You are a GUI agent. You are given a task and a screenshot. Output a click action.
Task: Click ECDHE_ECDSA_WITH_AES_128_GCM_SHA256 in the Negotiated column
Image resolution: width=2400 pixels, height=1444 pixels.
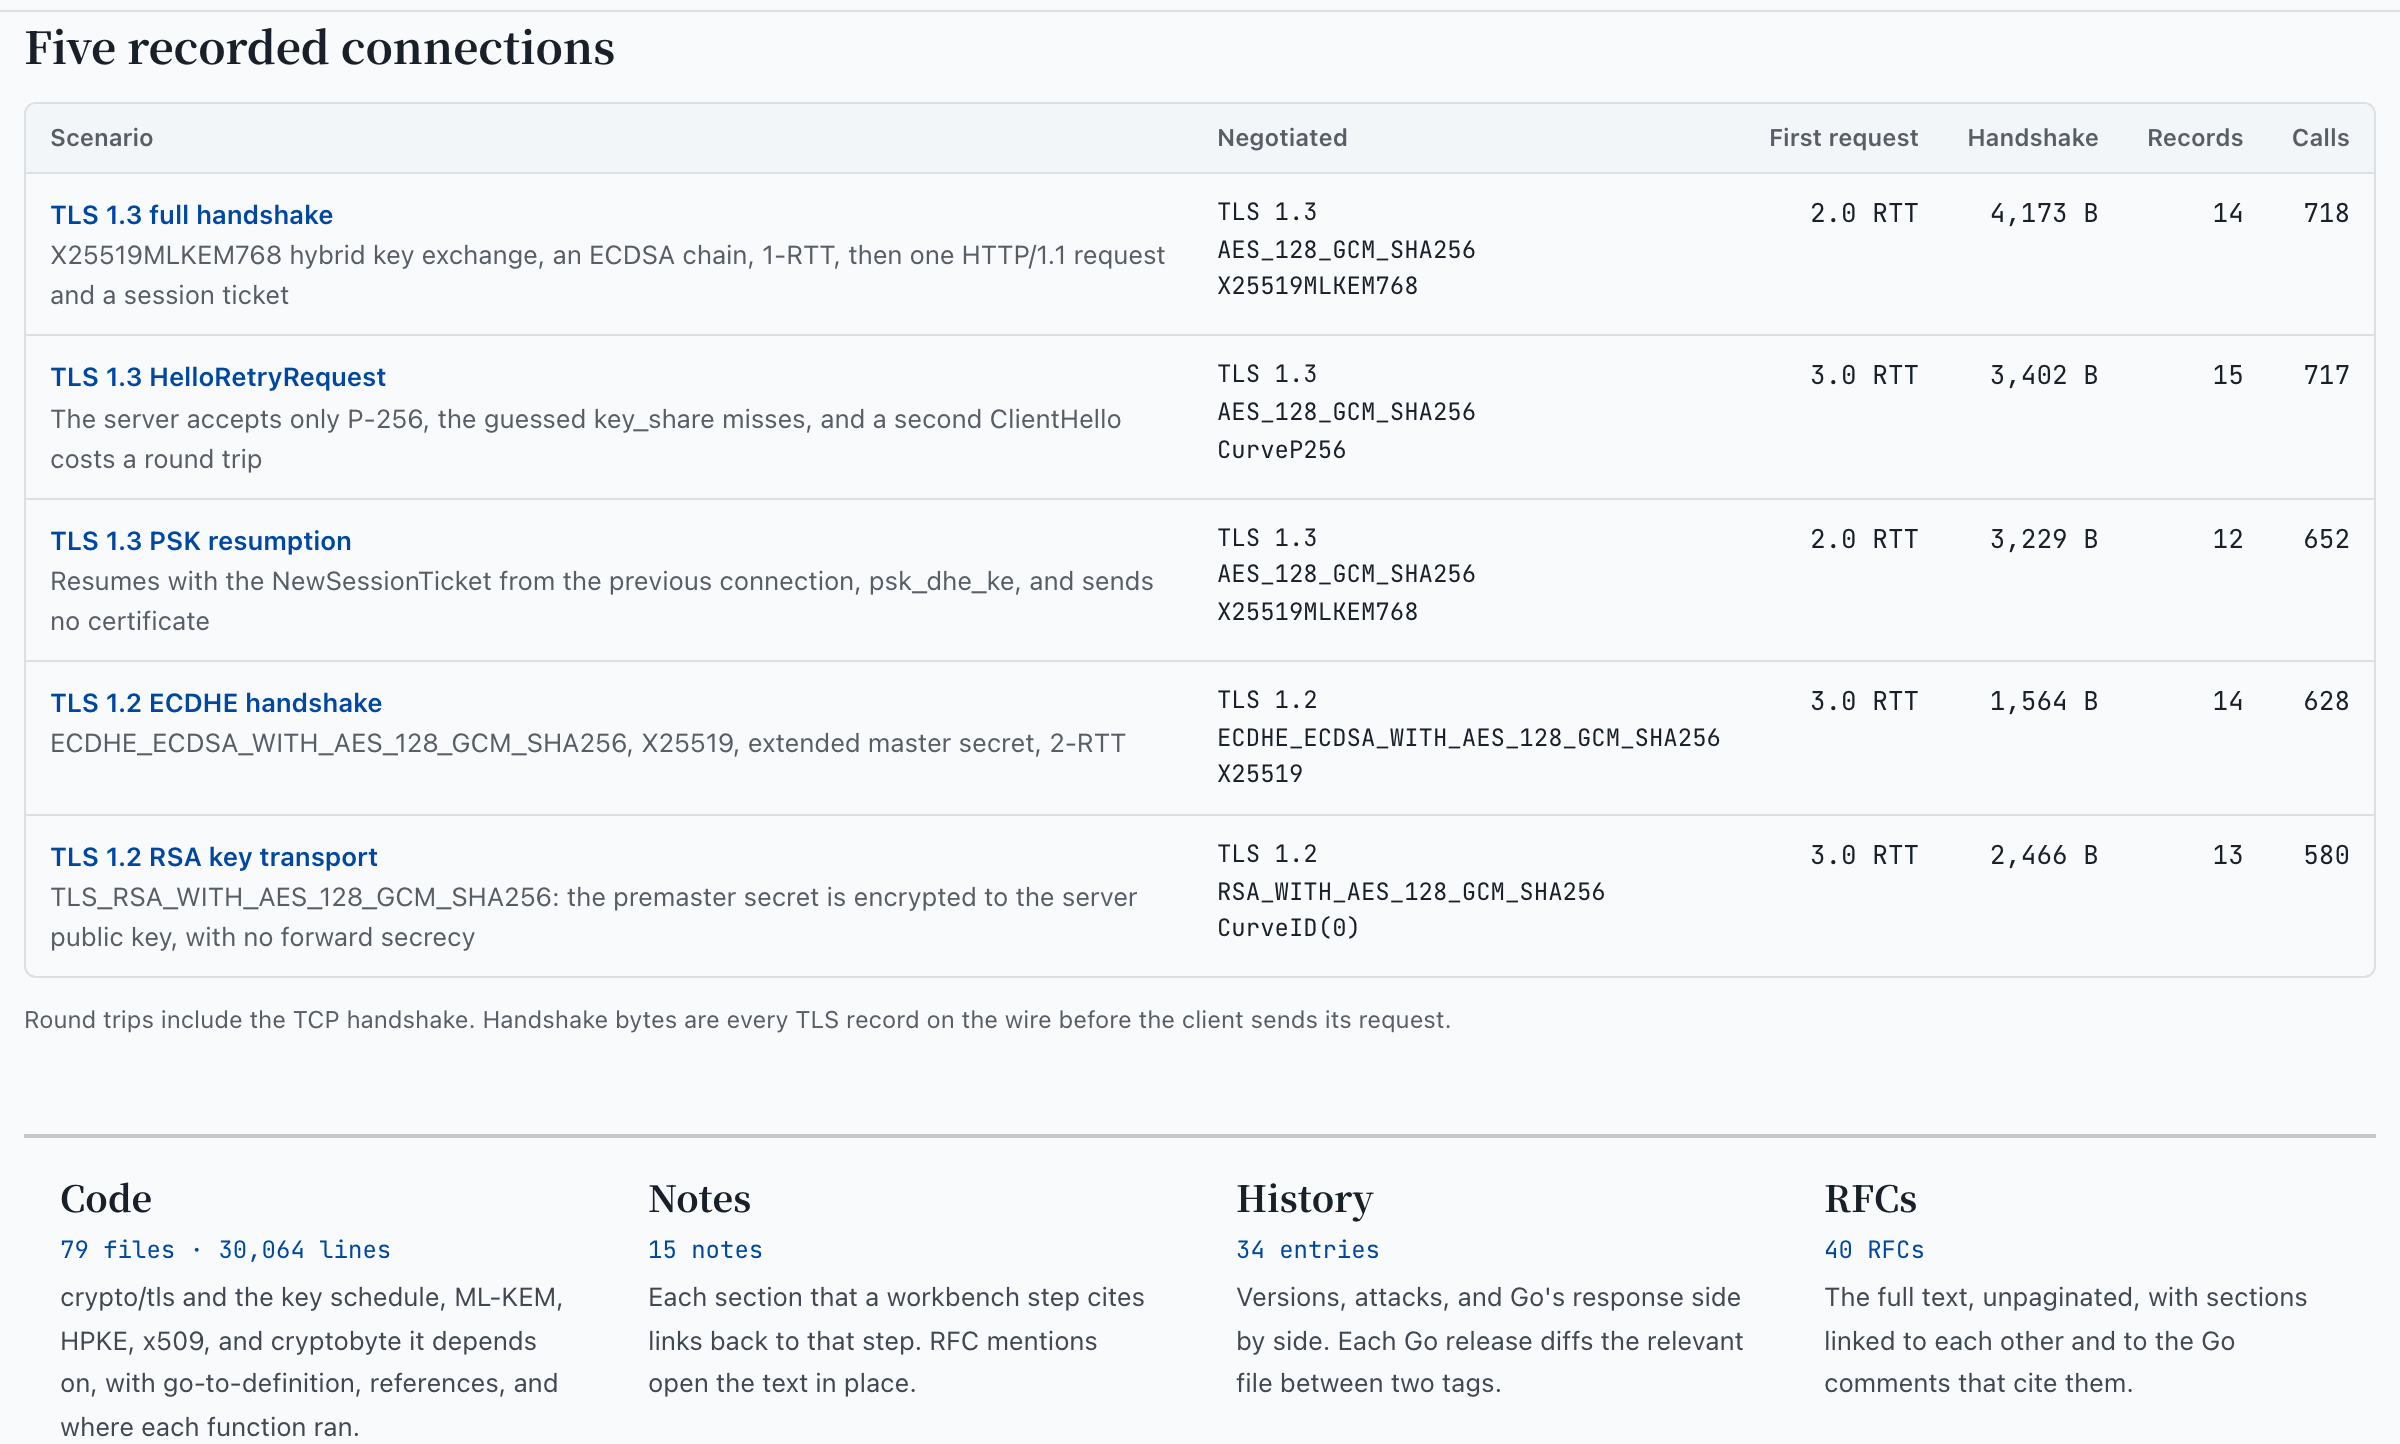click(1468, 738)
